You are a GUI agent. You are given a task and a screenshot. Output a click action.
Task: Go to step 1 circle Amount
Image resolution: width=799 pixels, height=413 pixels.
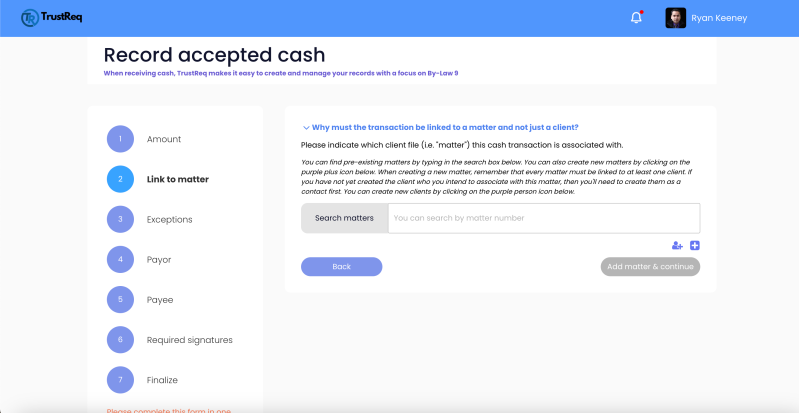tap(120, 139)
